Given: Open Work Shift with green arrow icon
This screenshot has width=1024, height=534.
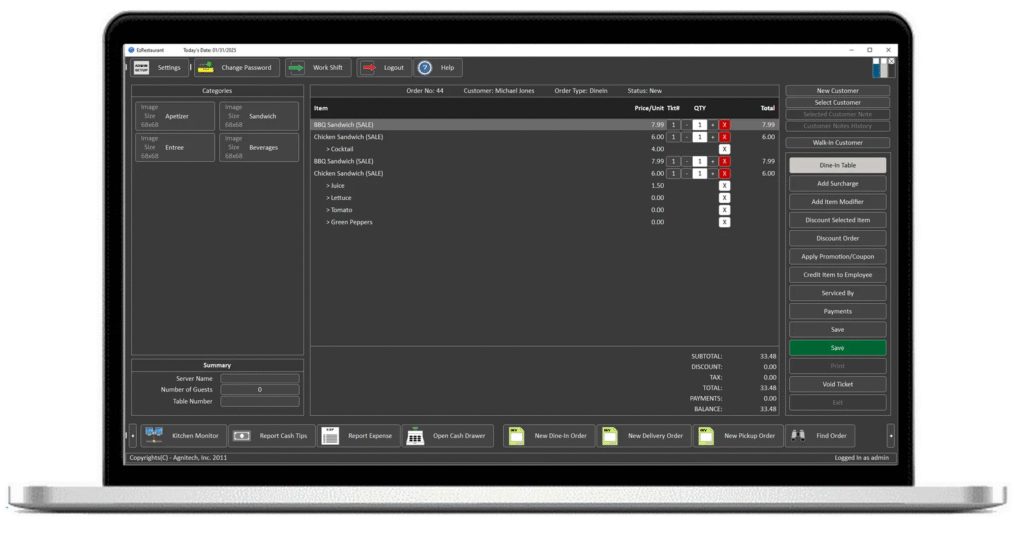Looking at the screenshot, I should click(x=316, y=68).
